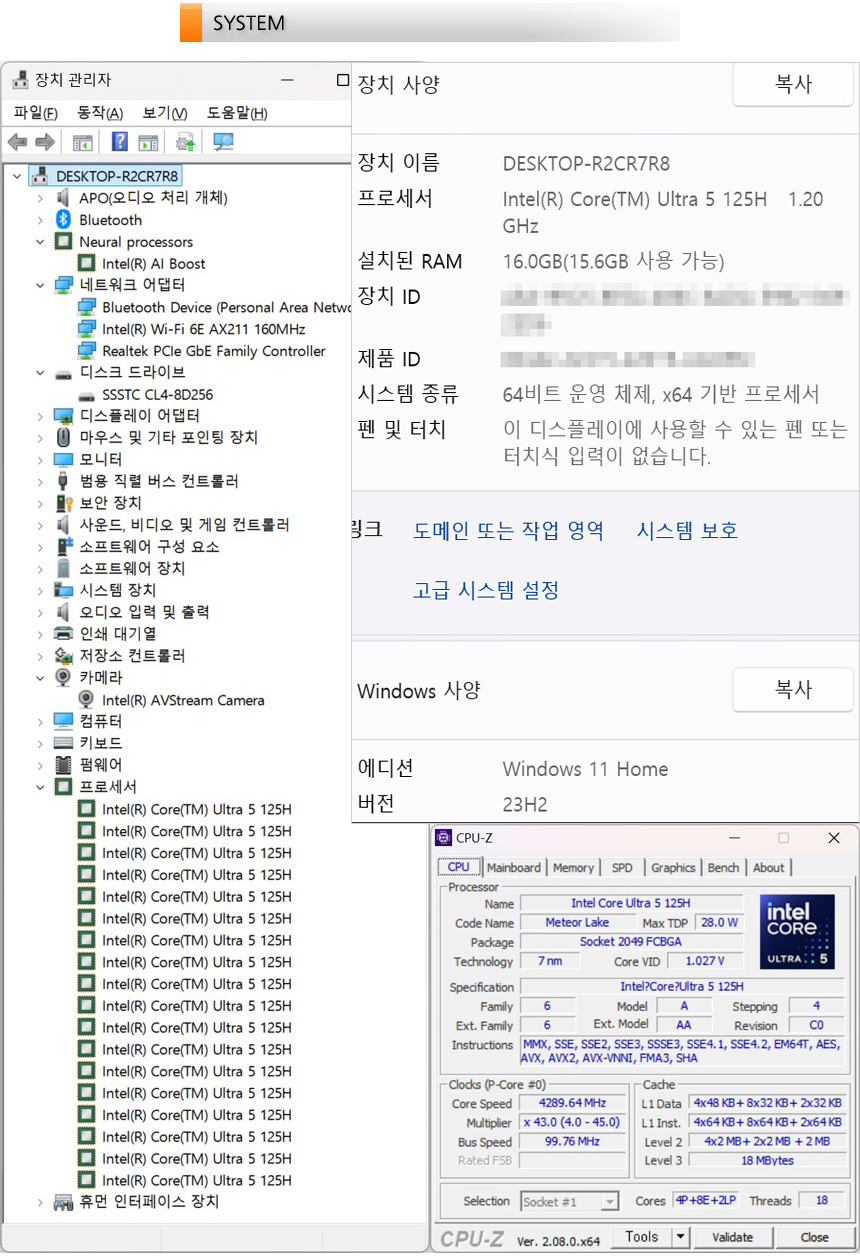Image resolution: width=860 pixels, height=1257 pixels.
Task: Open the 도움말(H) menu
Action: (x=237, y=113)
